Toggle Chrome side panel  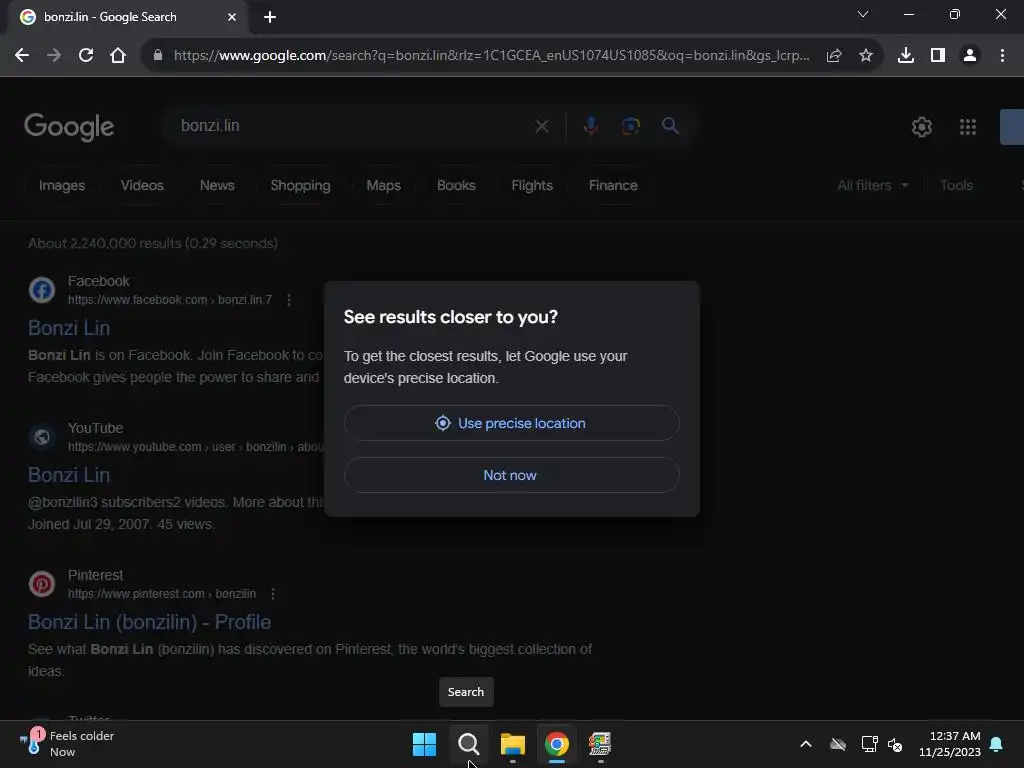pyautogui.click(x=938, y=56)
